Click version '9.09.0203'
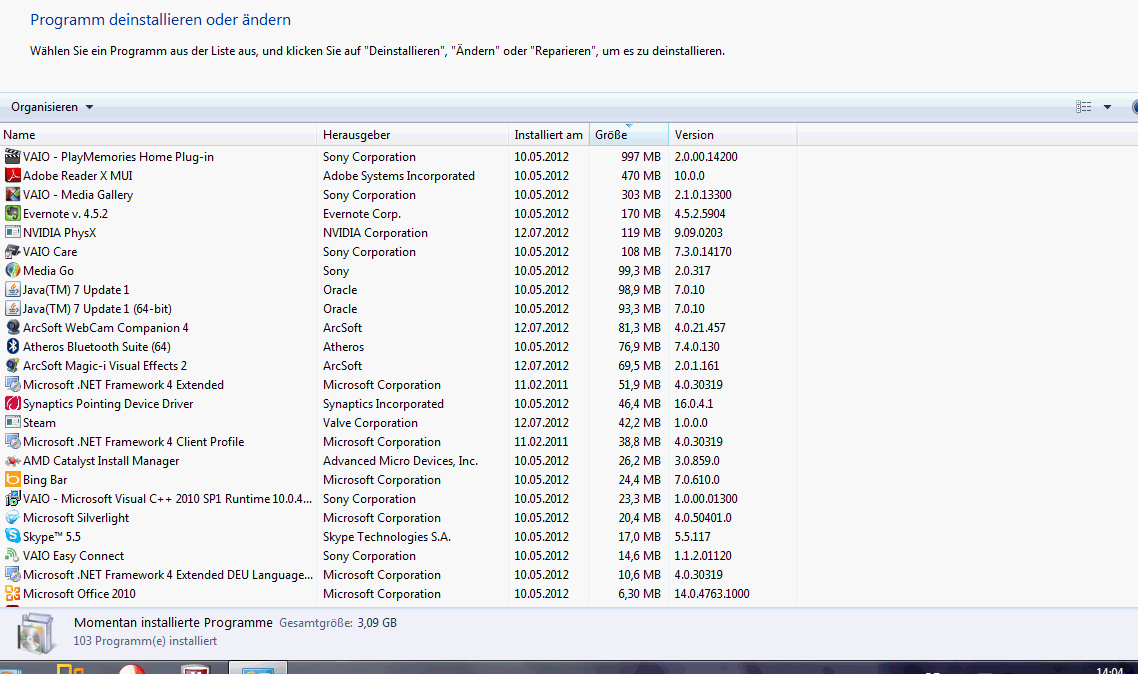Viewport: 1138px width, 674px height. [x=698, y=233]
